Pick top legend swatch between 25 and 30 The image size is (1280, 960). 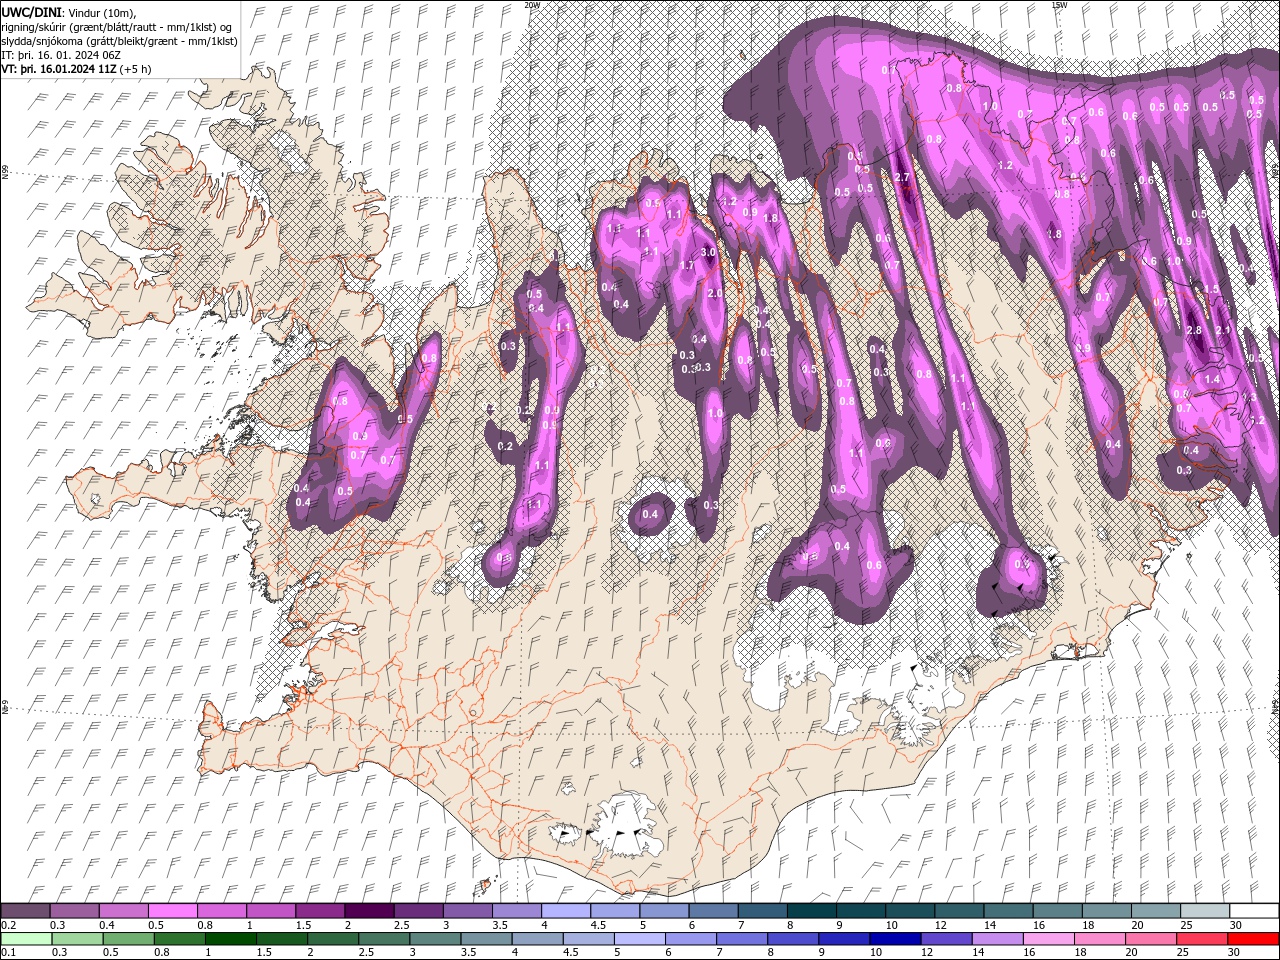(1203, 911)
